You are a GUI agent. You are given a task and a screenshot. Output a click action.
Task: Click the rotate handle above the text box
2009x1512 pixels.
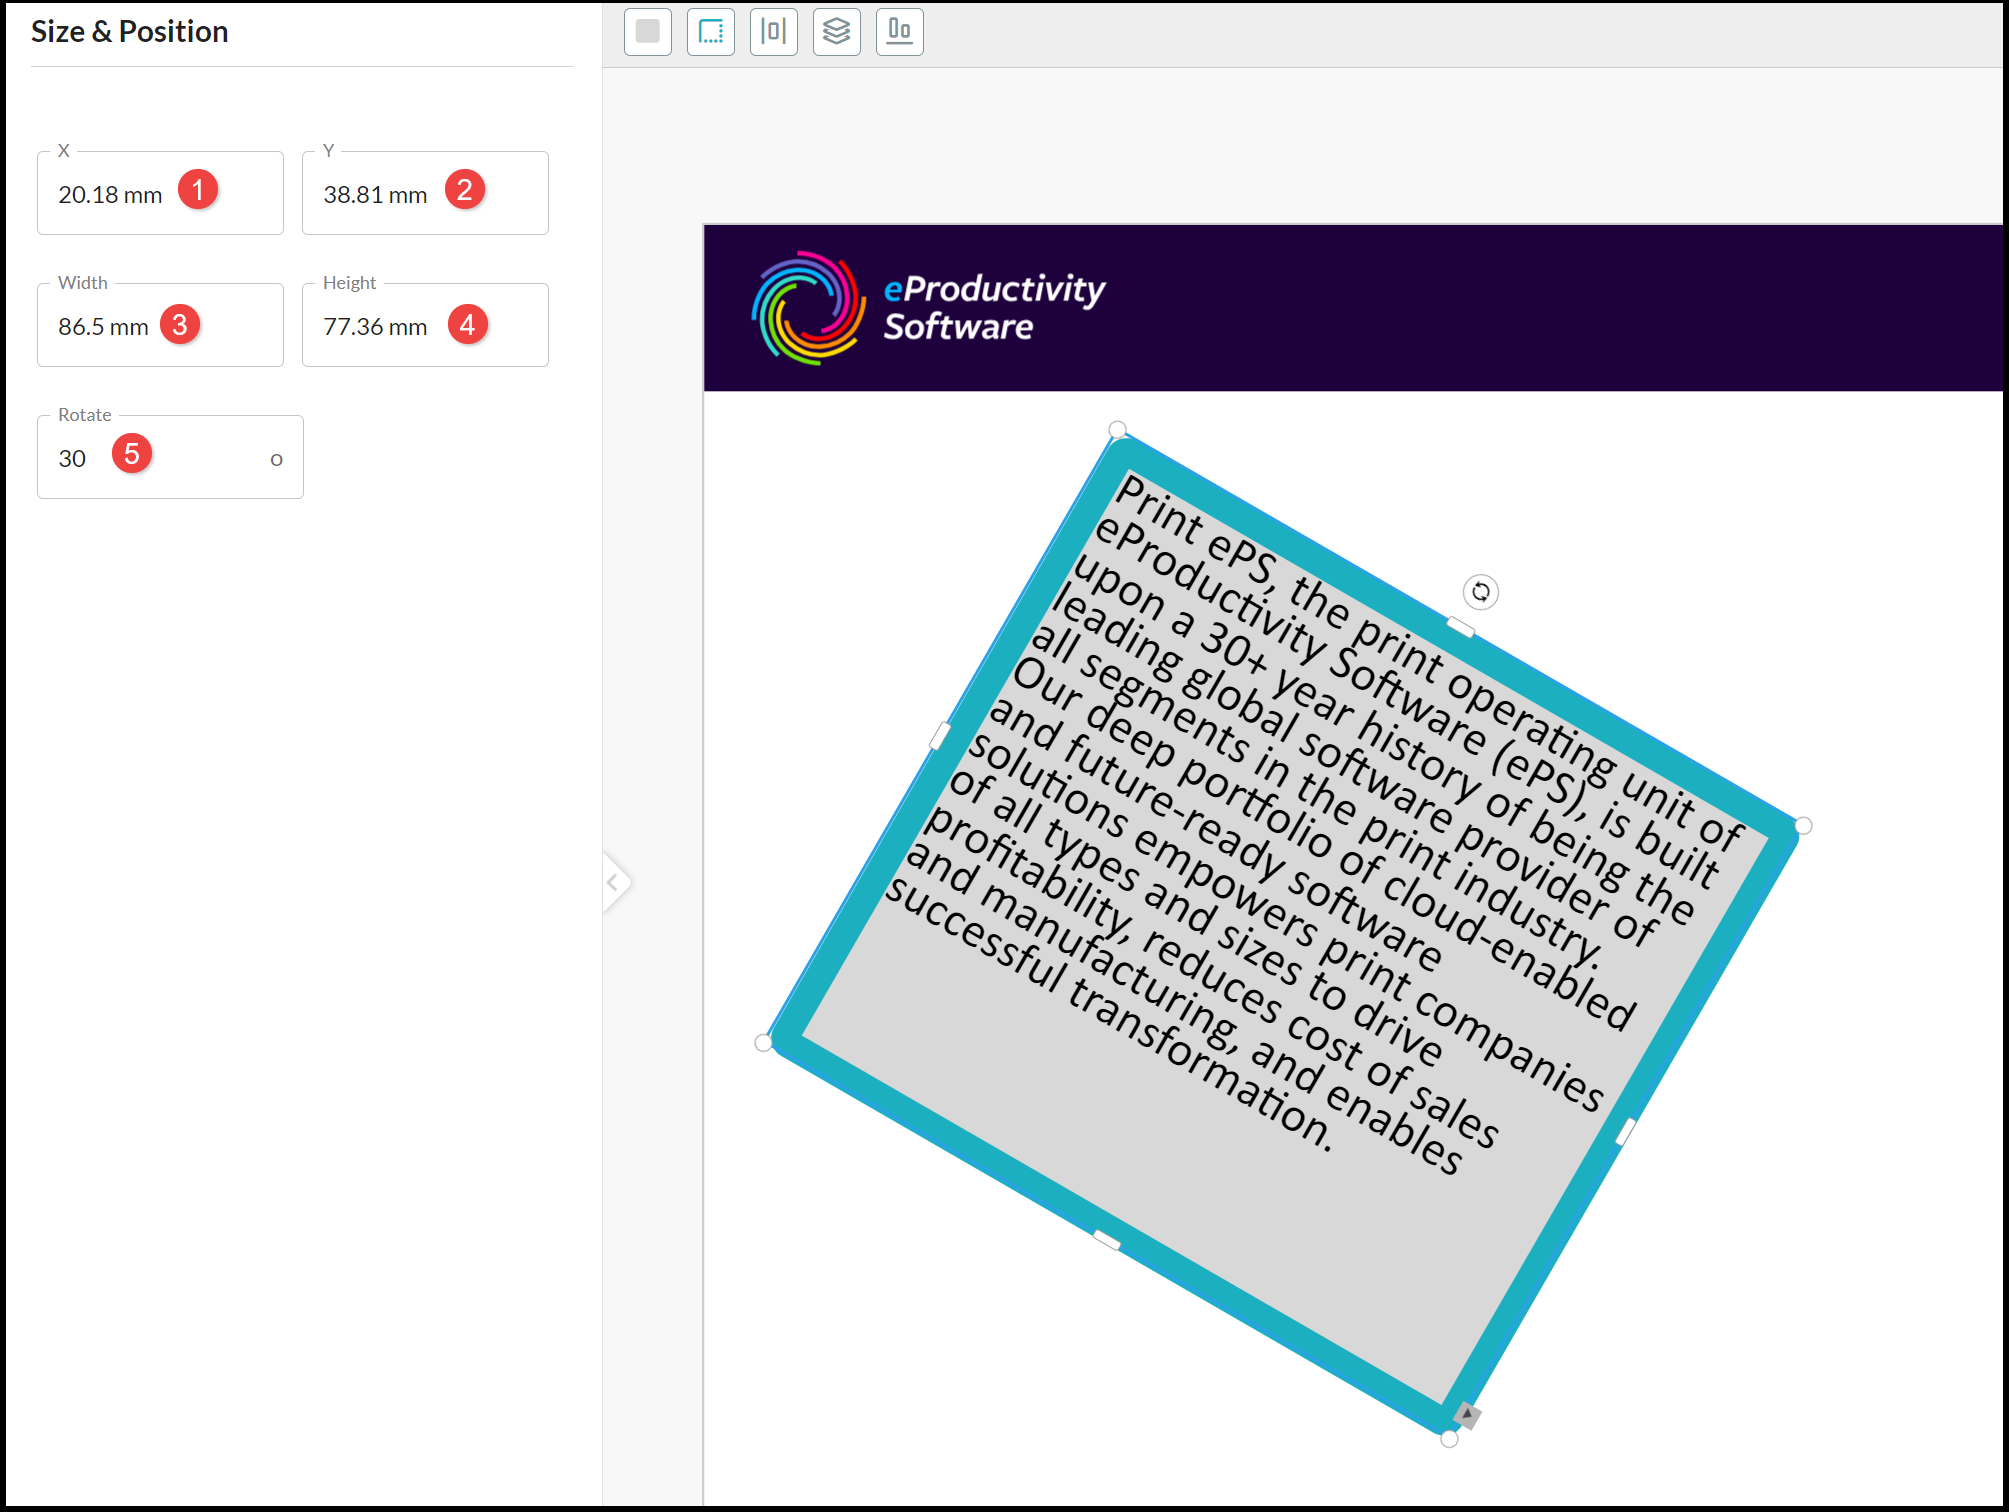click(x=1480, y=592)
